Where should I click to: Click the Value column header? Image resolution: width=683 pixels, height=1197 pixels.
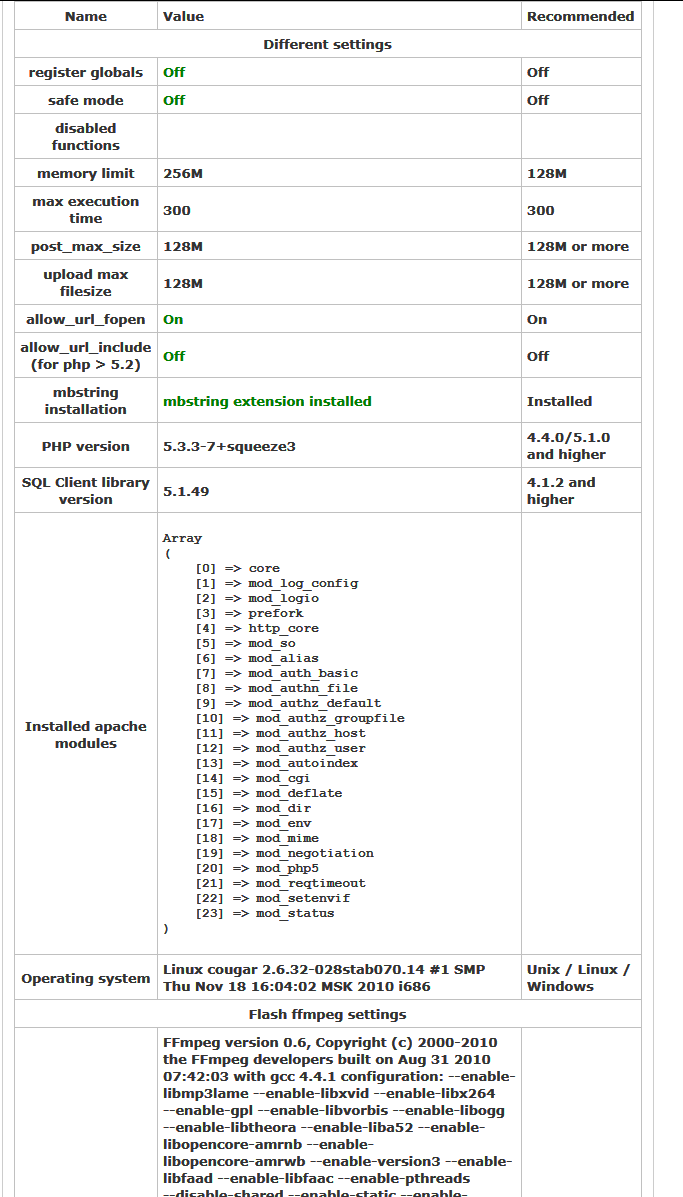tap(183, 16)
